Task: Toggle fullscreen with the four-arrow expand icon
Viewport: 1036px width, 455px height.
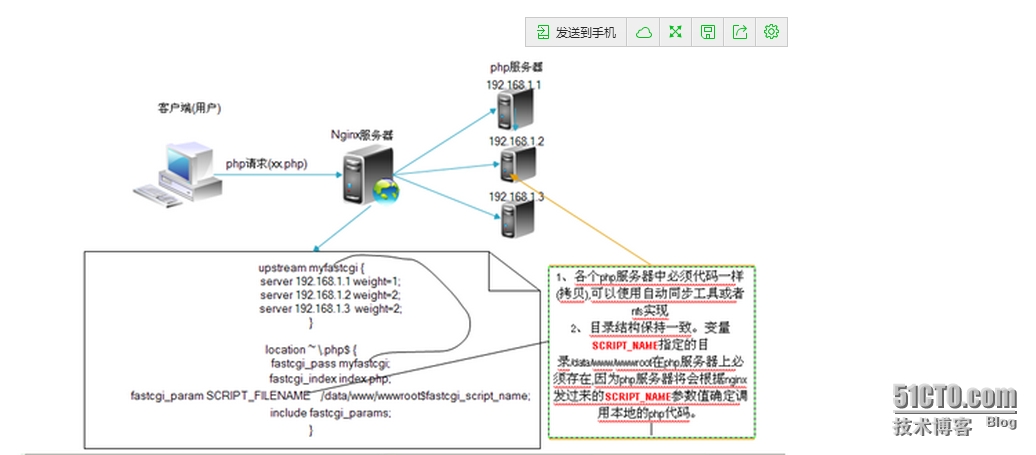Action: click(675, 32)
